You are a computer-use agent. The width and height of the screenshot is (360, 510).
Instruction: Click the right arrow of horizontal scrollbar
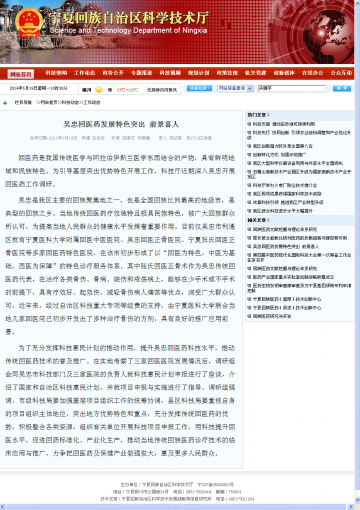click(x=351, y=507)
